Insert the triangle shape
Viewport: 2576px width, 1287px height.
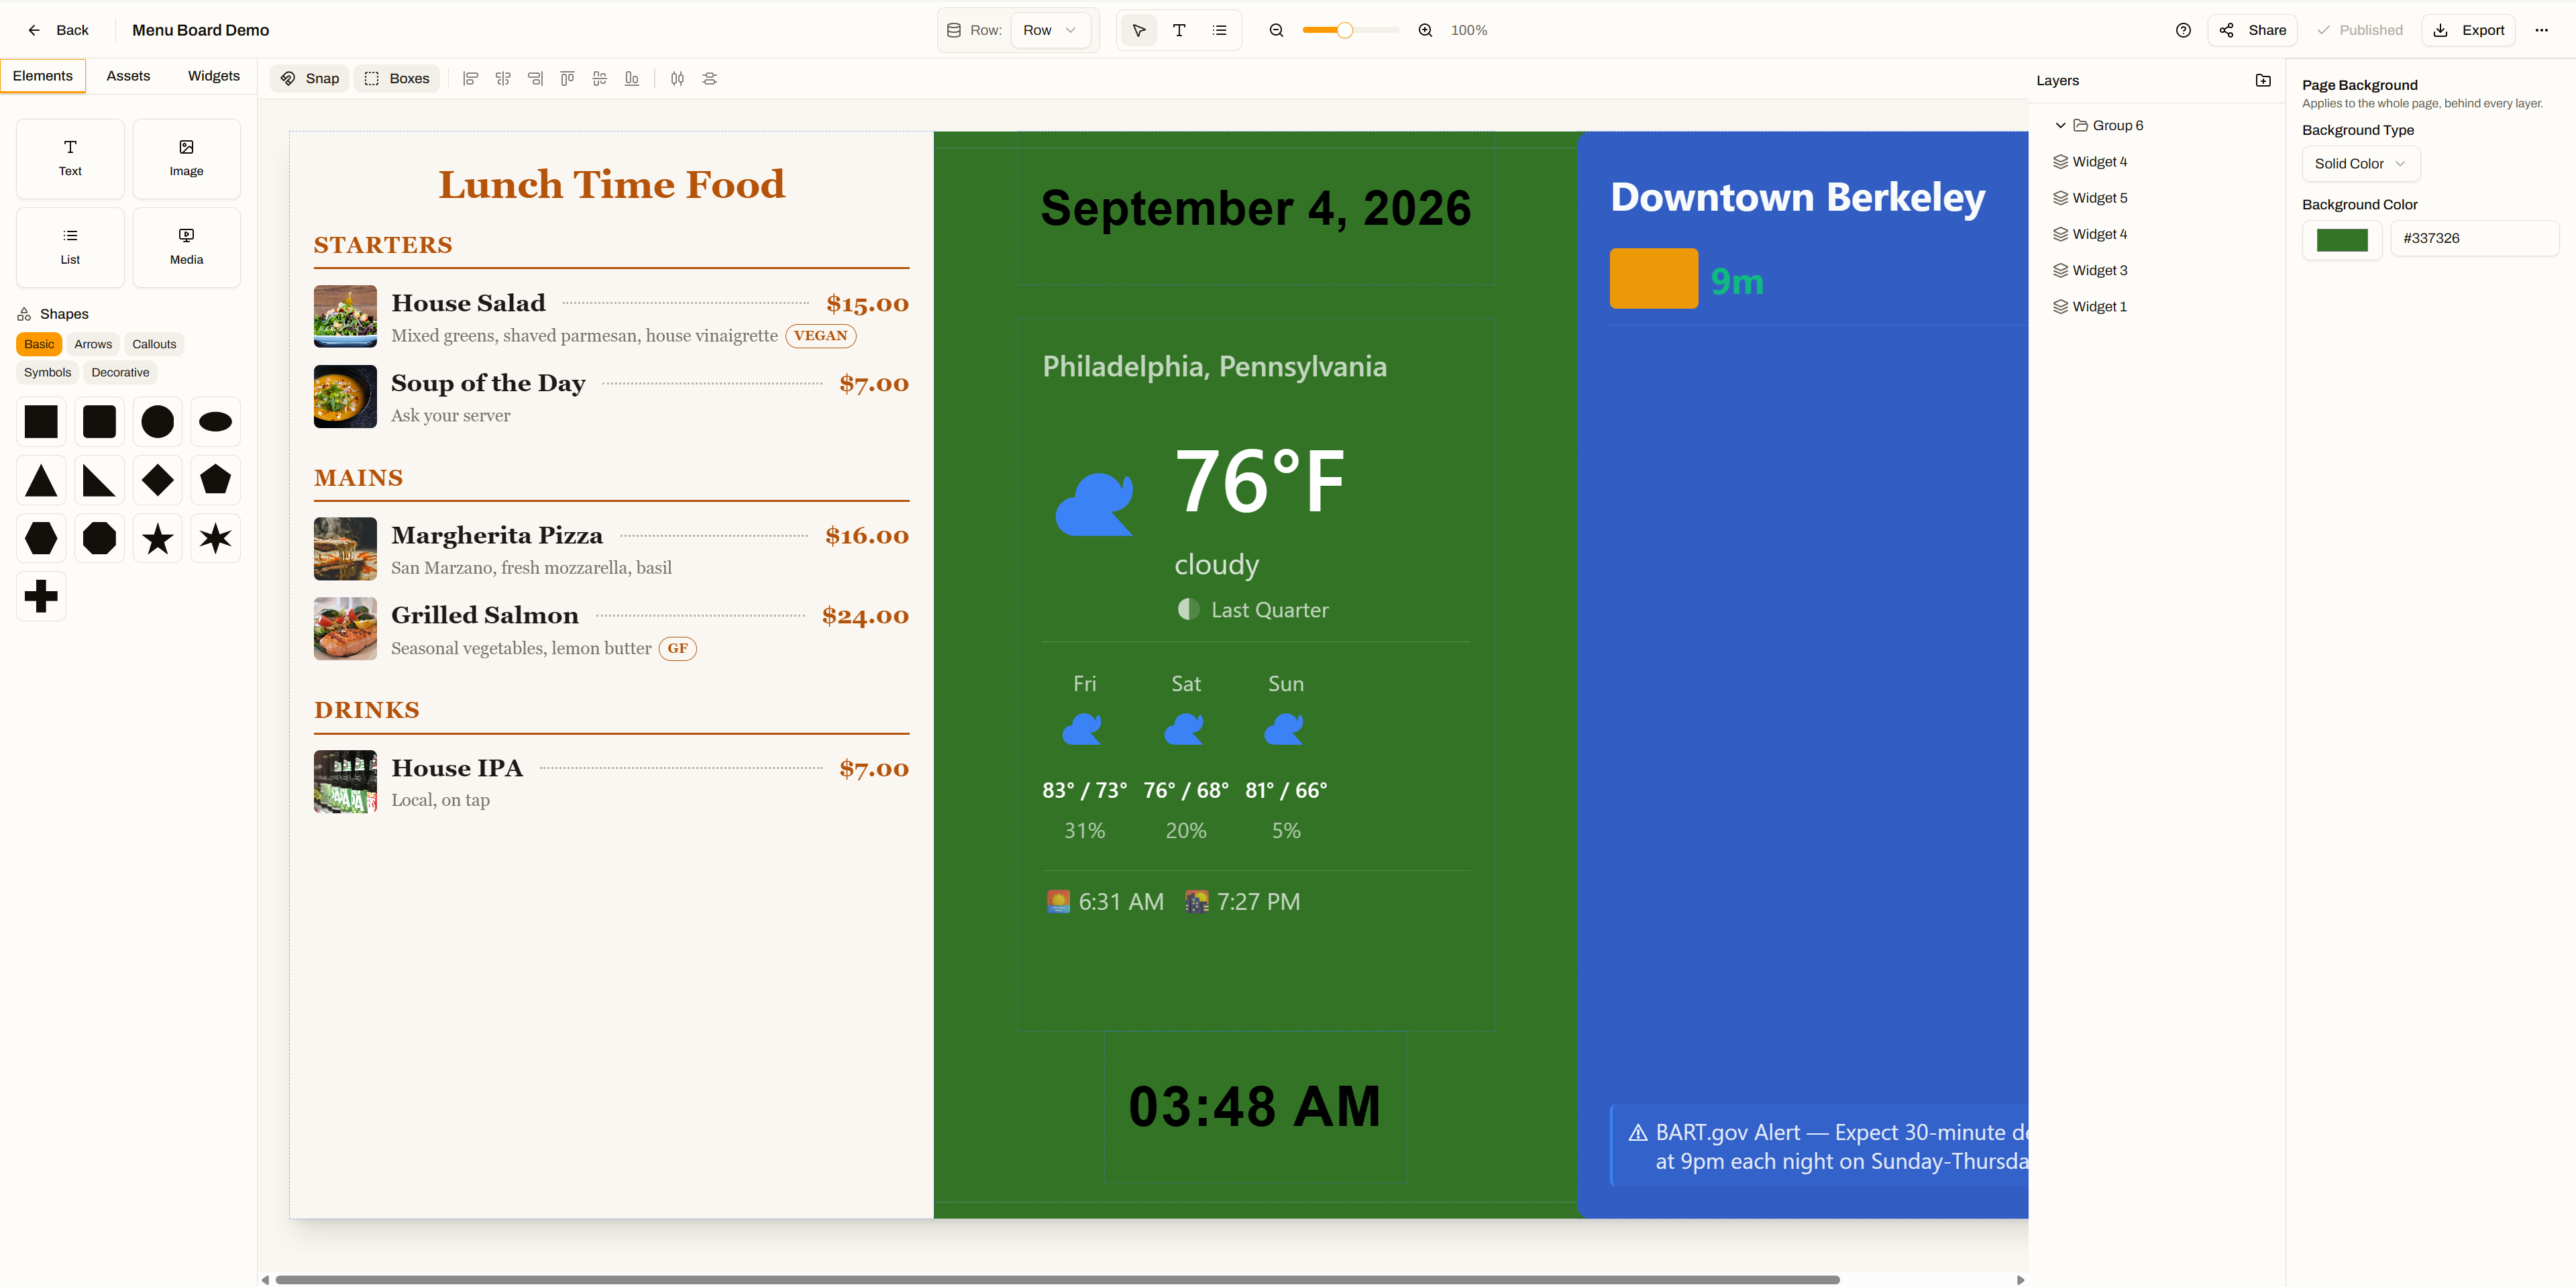tap(41, 481)
